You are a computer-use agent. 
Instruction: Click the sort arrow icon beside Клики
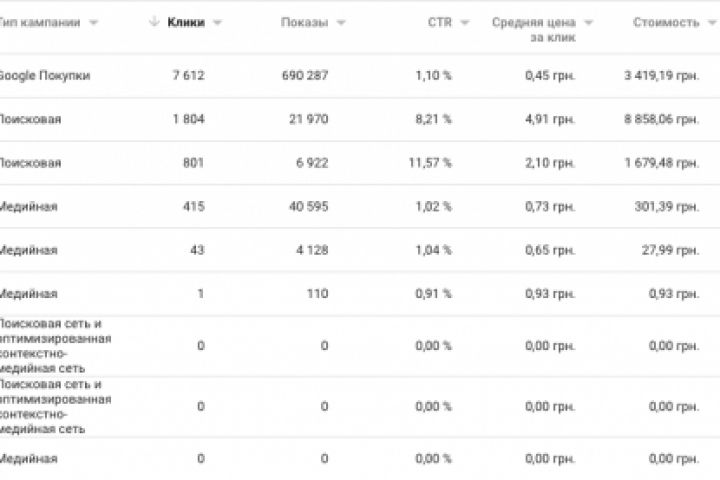tap(154, 22)
